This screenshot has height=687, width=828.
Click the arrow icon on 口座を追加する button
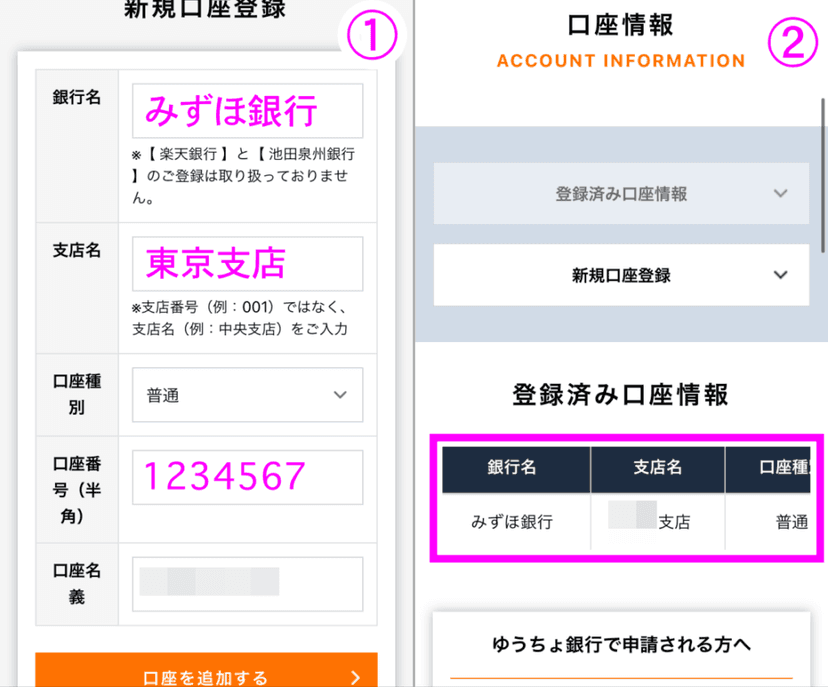coord(355,677)
